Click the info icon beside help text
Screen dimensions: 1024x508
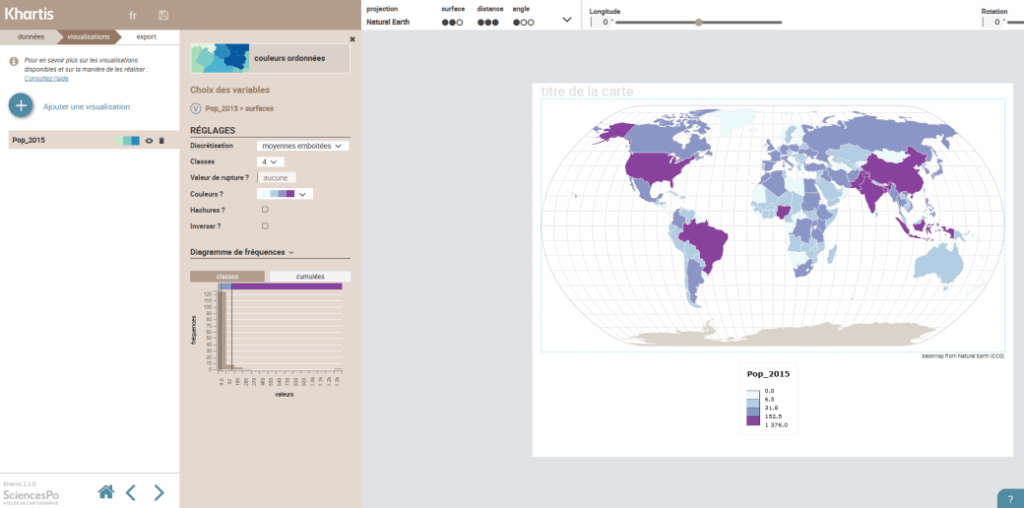[14, 61]
